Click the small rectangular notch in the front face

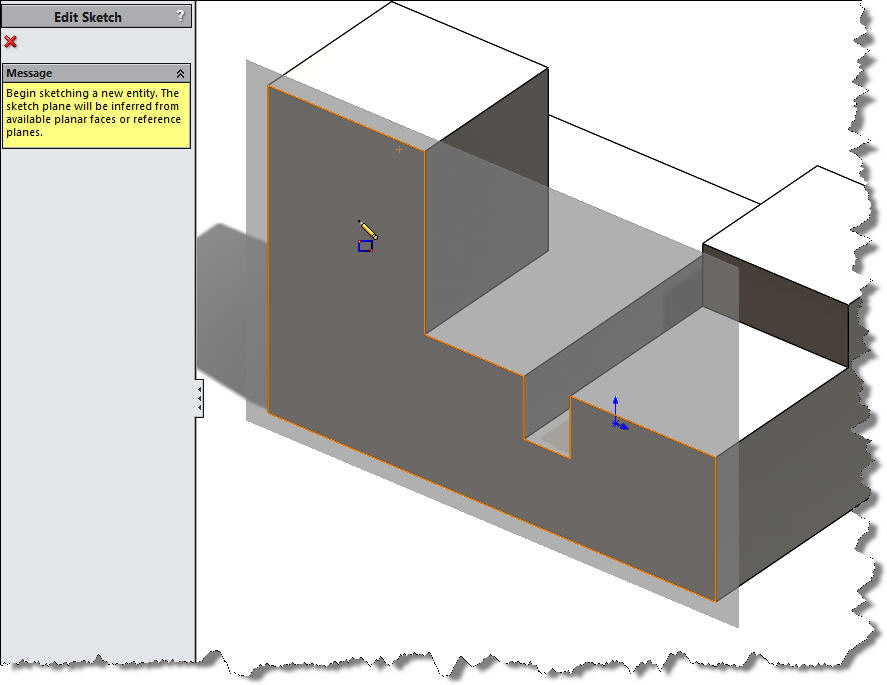[548, 430]
